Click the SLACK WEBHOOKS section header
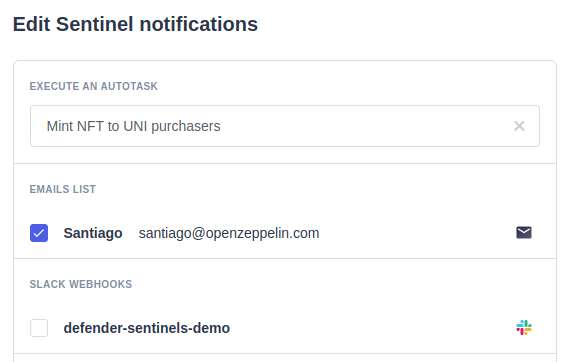The image size is (568, 362). [x=81, y=284]
